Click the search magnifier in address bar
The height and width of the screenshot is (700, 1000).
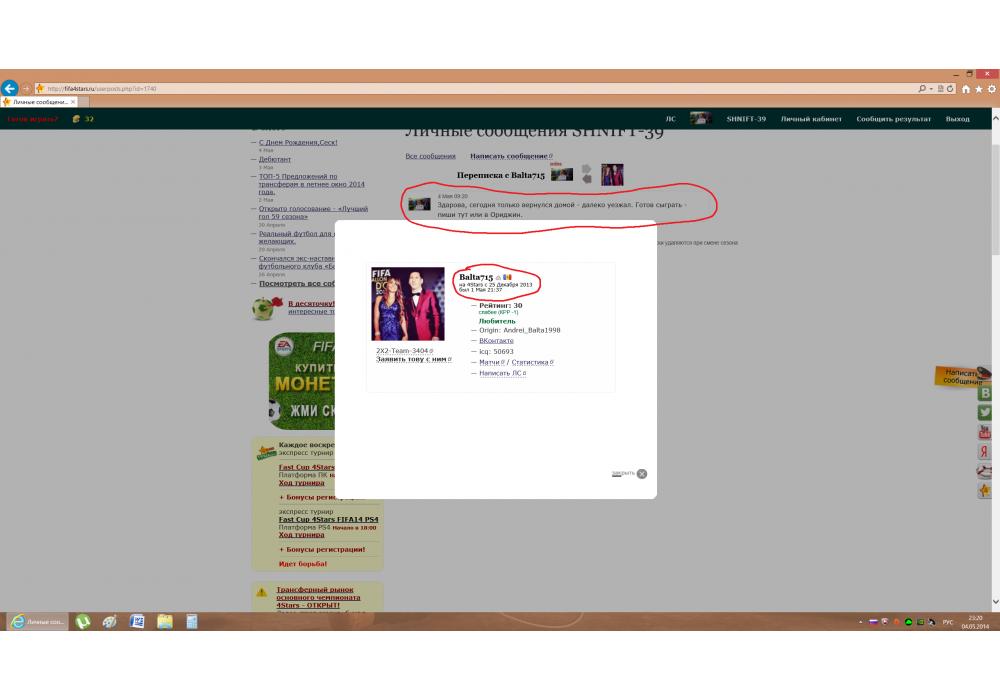tap(922, 89)
